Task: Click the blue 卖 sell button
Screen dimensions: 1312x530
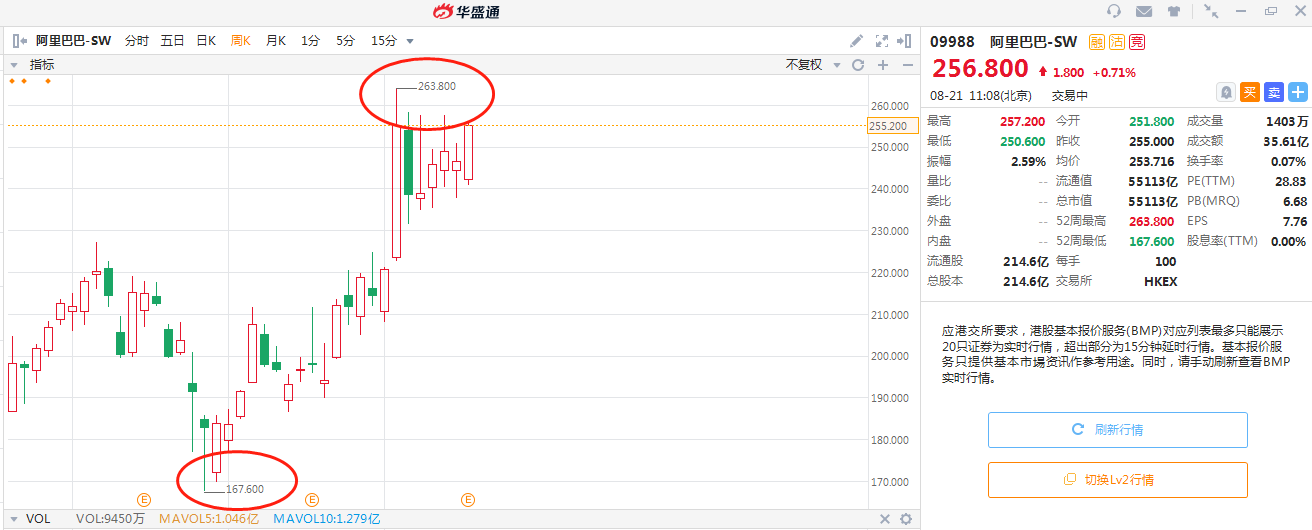Action: [1273, 92]
